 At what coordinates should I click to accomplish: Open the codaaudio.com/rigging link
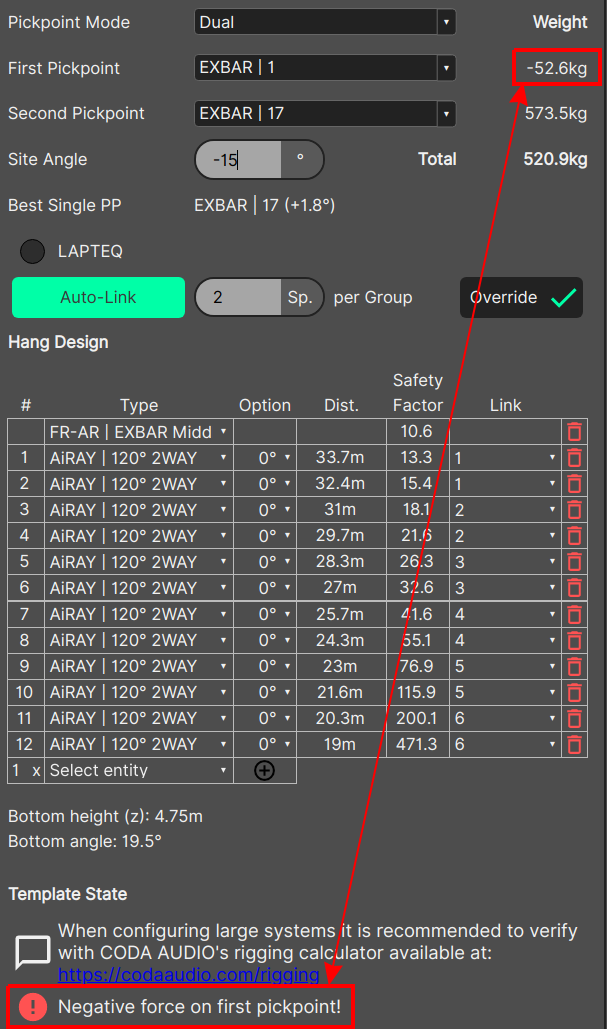(x=188, y=974)
